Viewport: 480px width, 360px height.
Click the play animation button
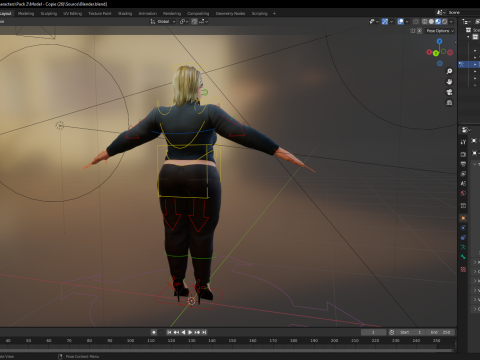coord(190,332)
